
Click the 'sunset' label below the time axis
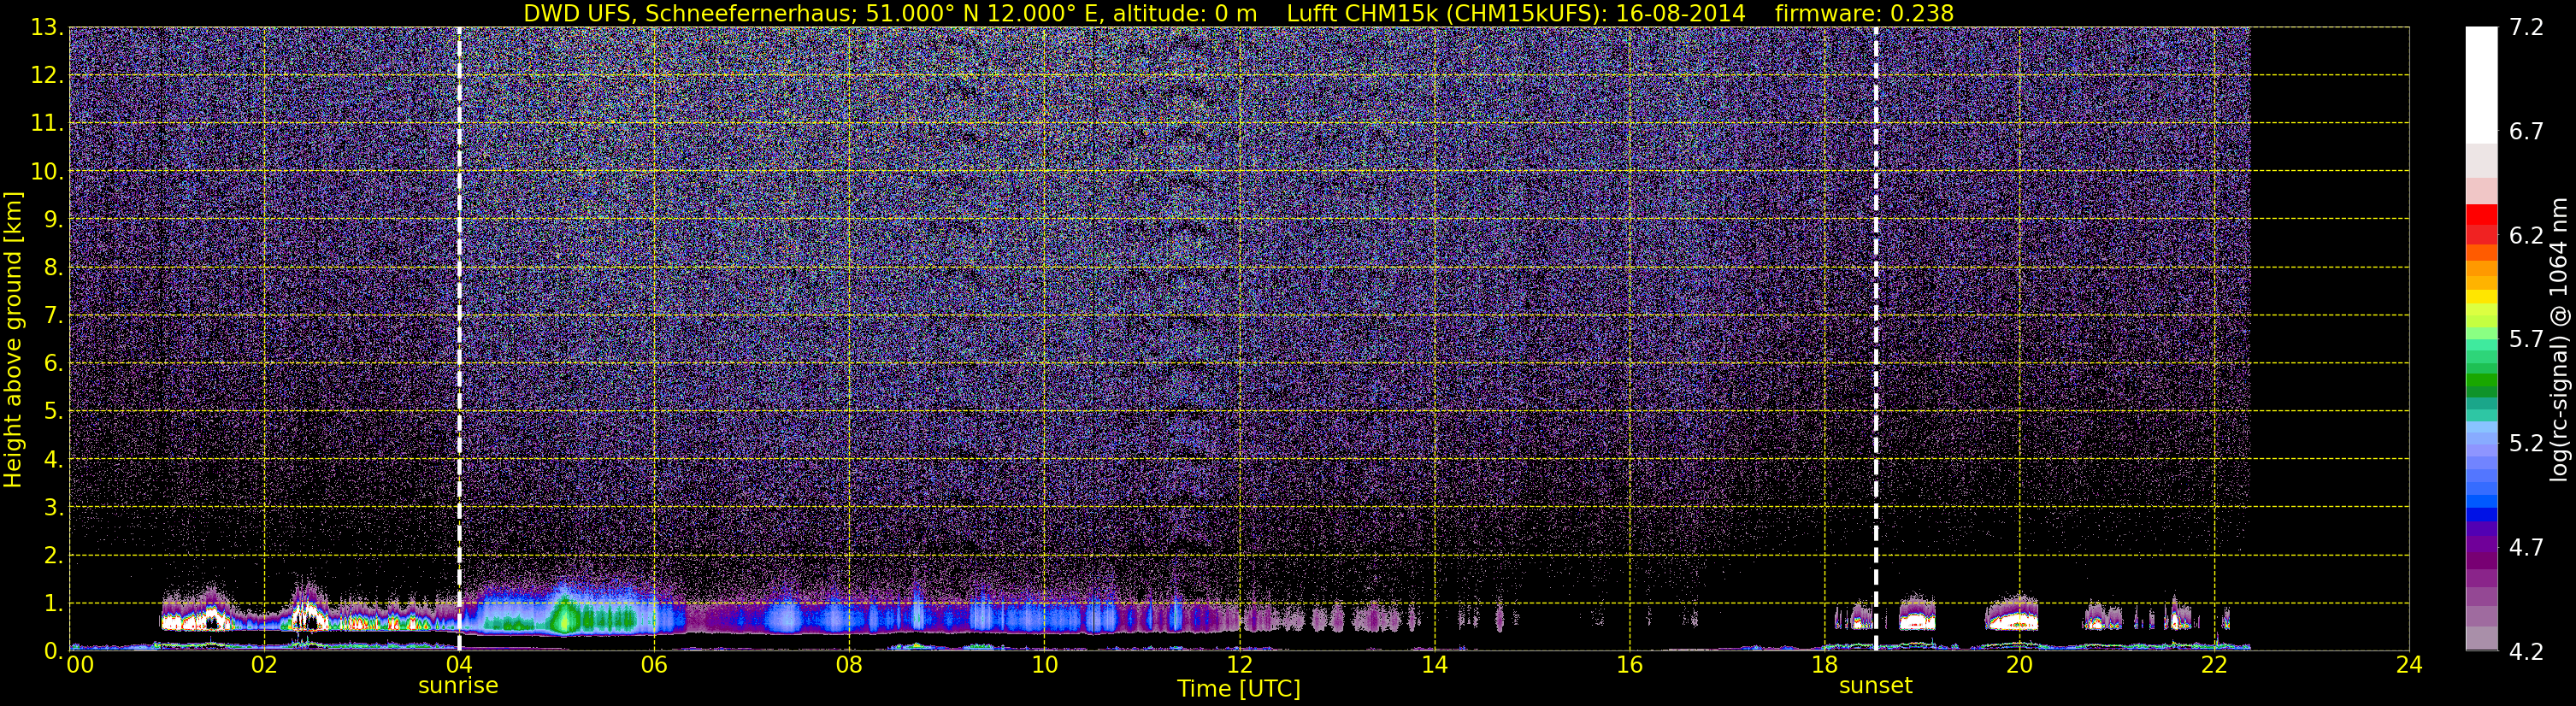[1875, 686]
